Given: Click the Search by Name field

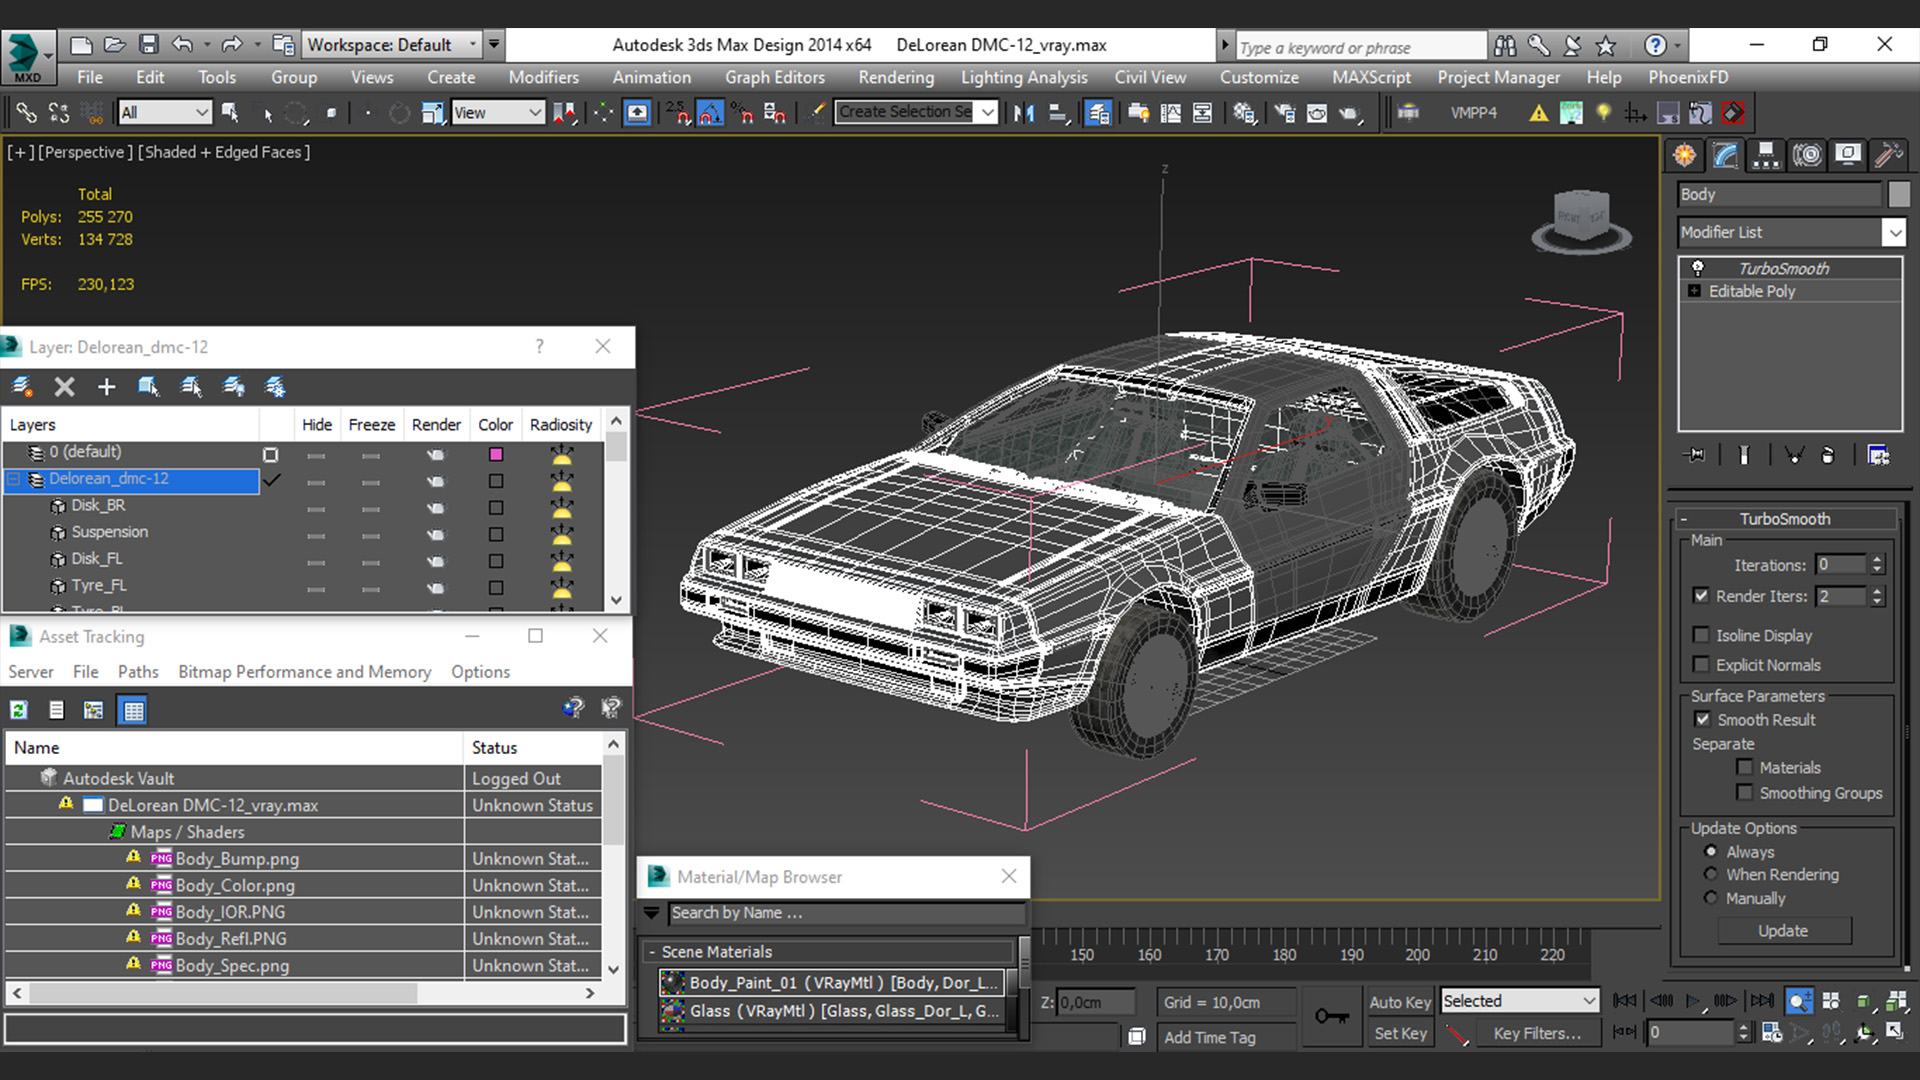Looking at the screenshot, I should click(845, 912).
